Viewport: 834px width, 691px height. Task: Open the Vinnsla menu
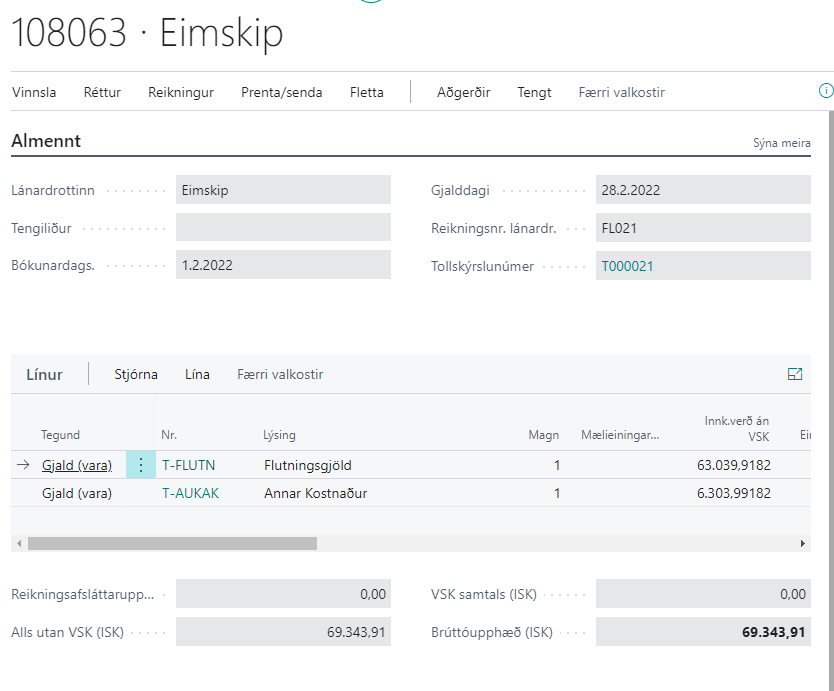(34, 92)
